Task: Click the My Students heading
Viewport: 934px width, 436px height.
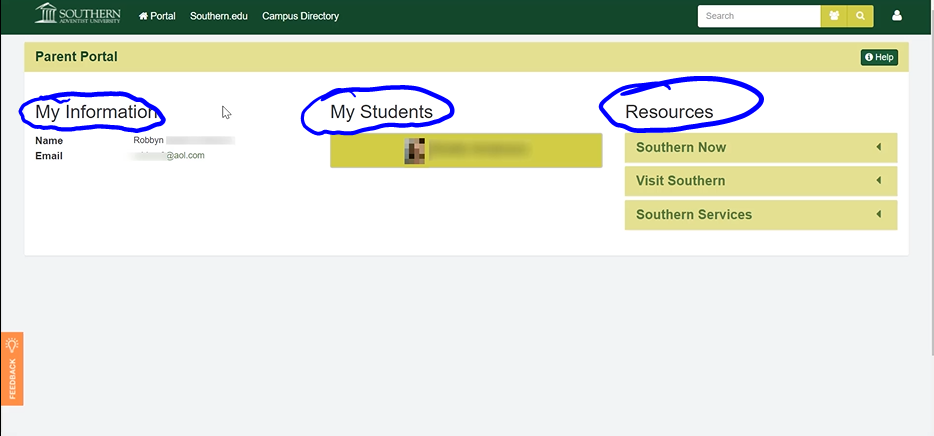Action: coord(381,112)
